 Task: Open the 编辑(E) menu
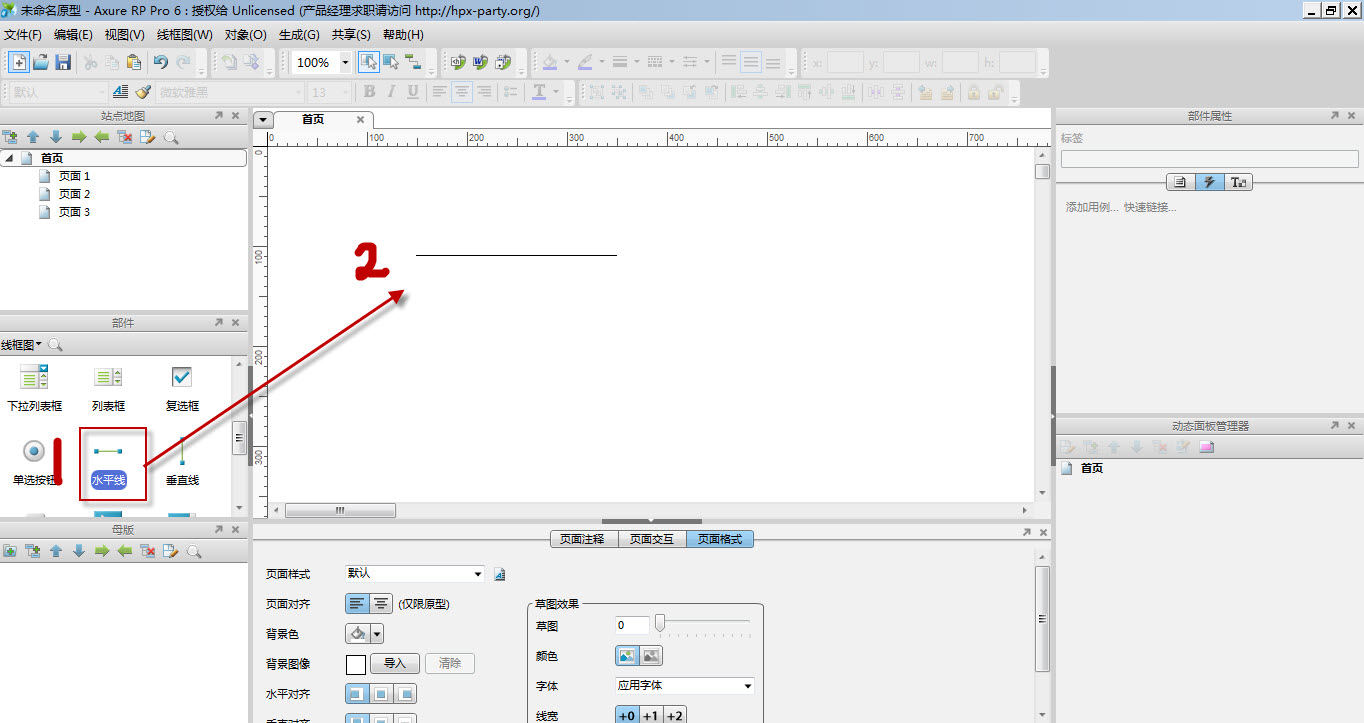(73, 34)
